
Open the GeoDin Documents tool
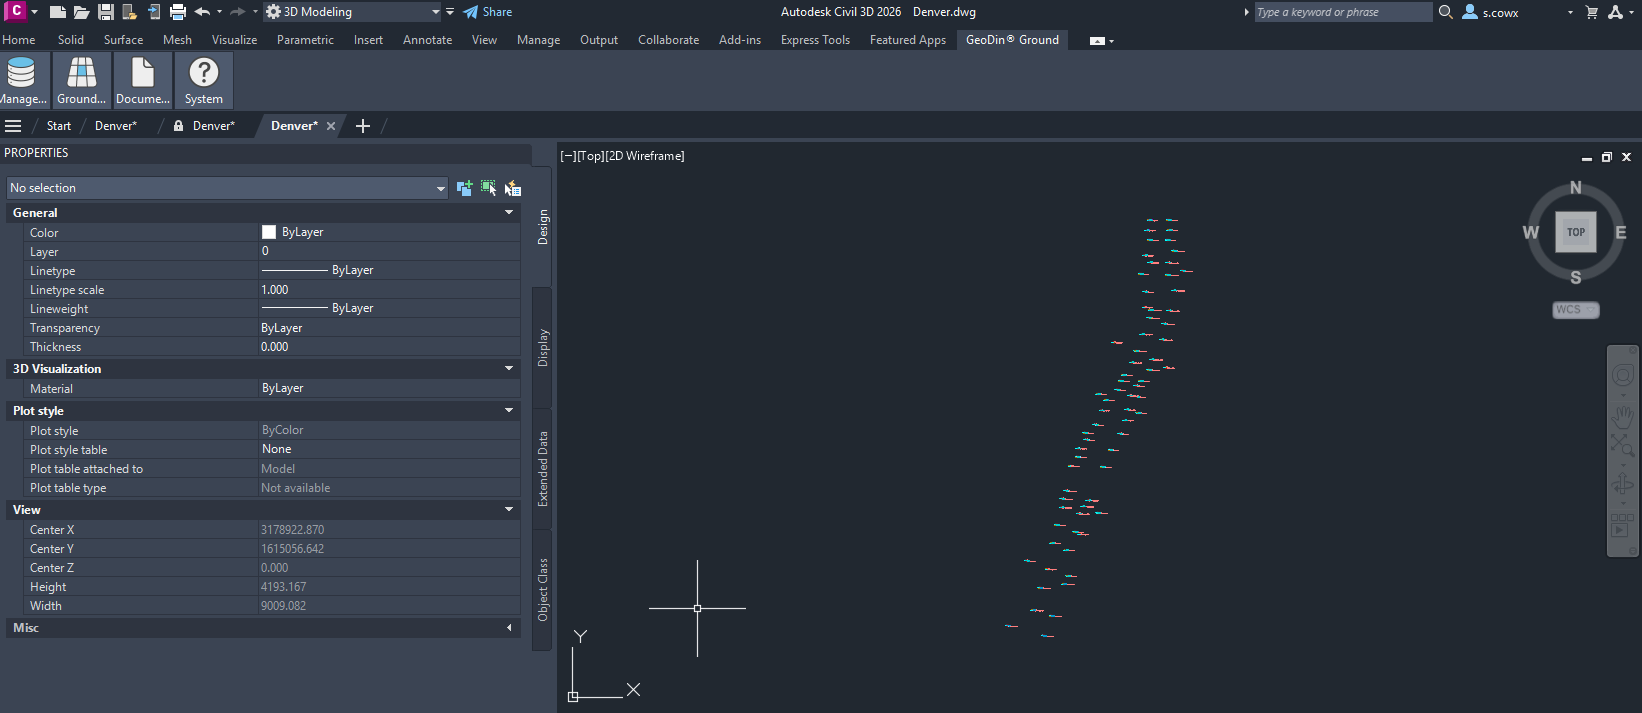click(143, 80)
